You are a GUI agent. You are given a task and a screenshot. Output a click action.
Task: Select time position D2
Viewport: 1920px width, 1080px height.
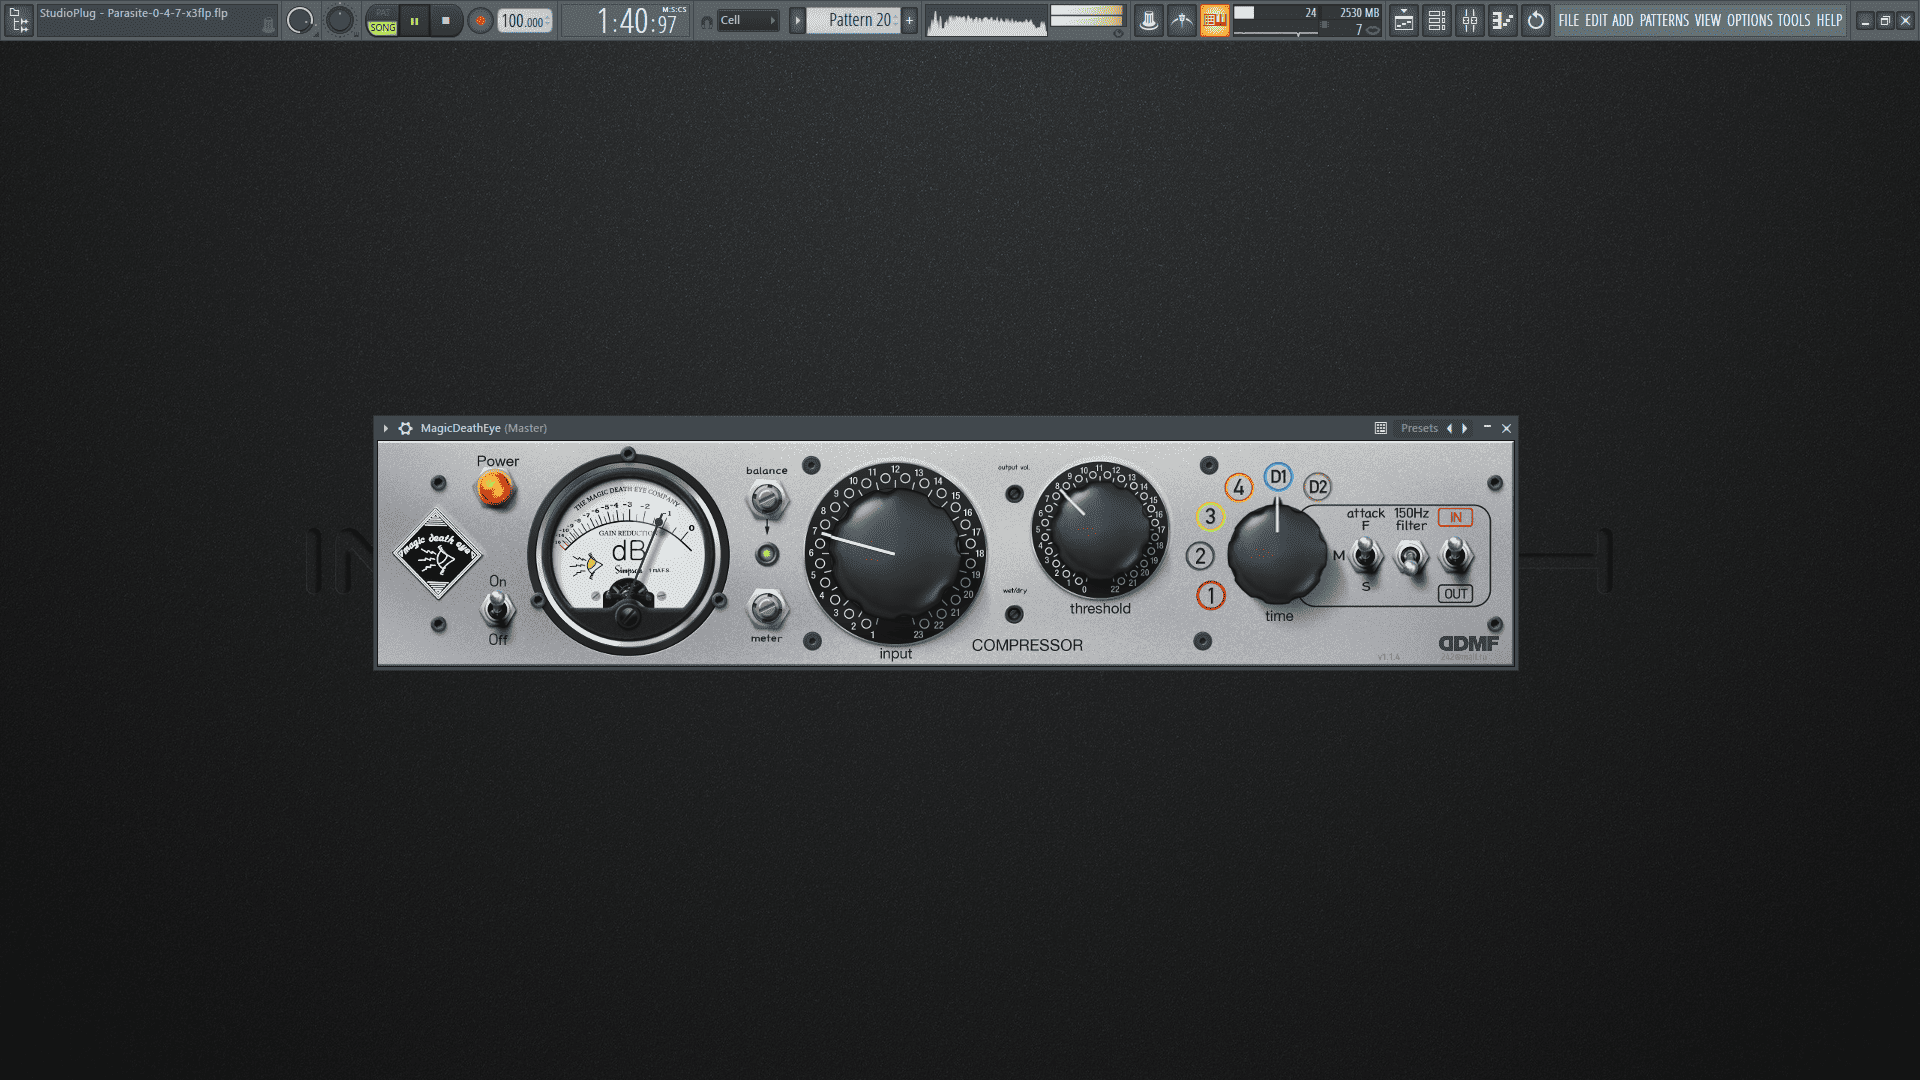1318,487
